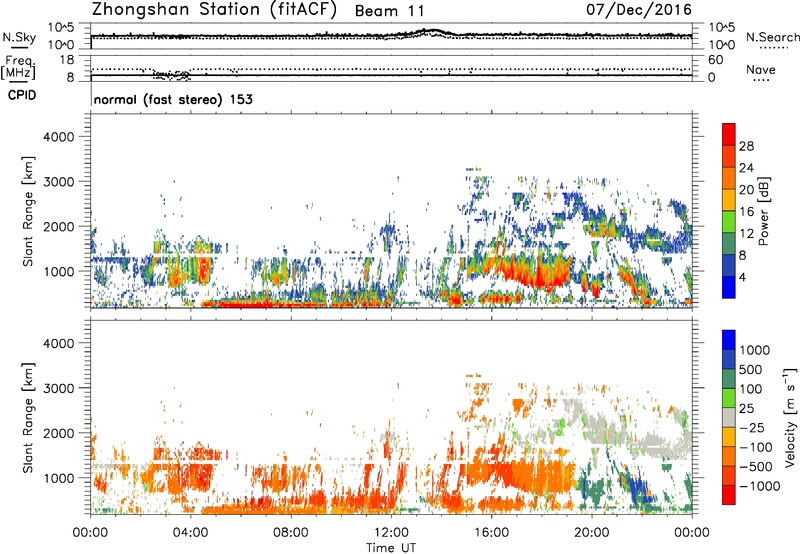Click the '4' Power colorbar tick
This screenshot has height=554, width=800.
coord(742,278)
